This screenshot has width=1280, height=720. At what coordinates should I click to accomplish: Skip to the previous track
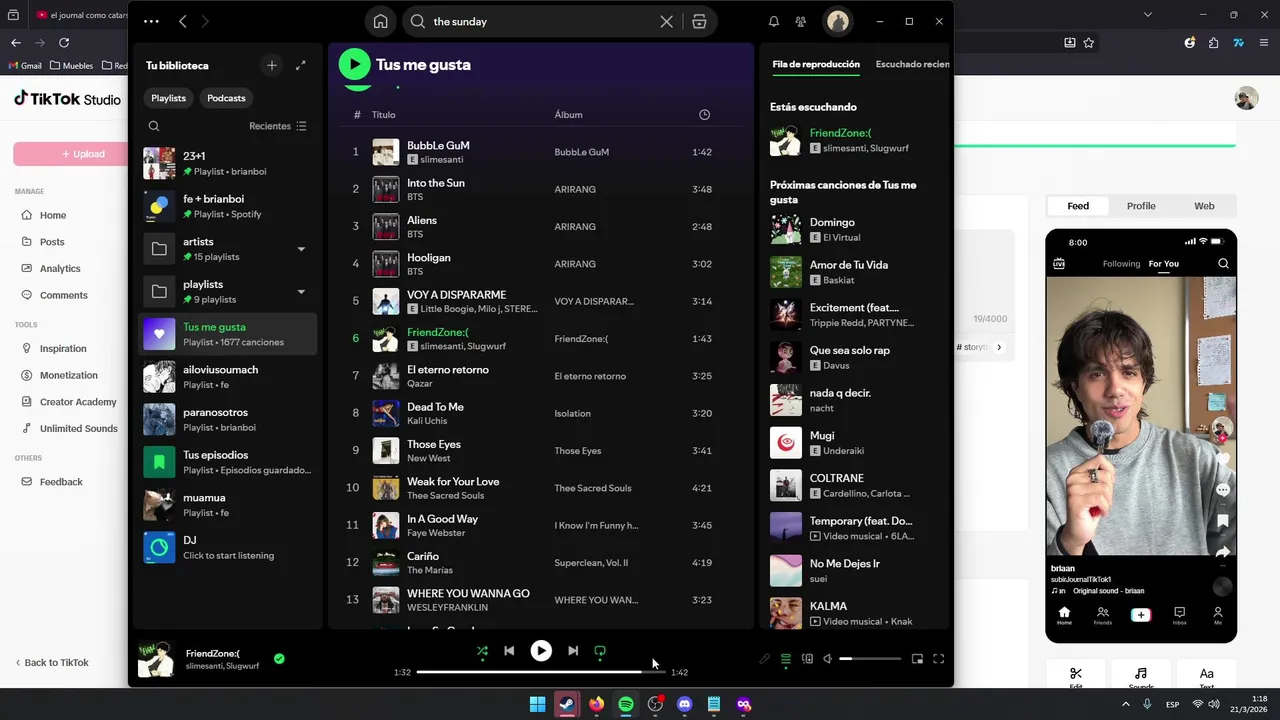(x=509, y=651)
